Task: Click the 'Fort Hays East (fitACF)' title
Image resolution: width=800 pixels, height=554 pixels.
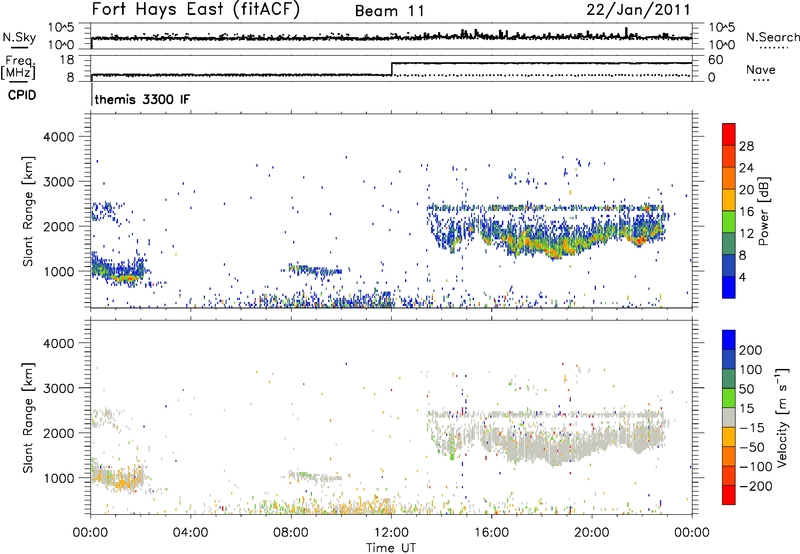Action: click(195, 9)
